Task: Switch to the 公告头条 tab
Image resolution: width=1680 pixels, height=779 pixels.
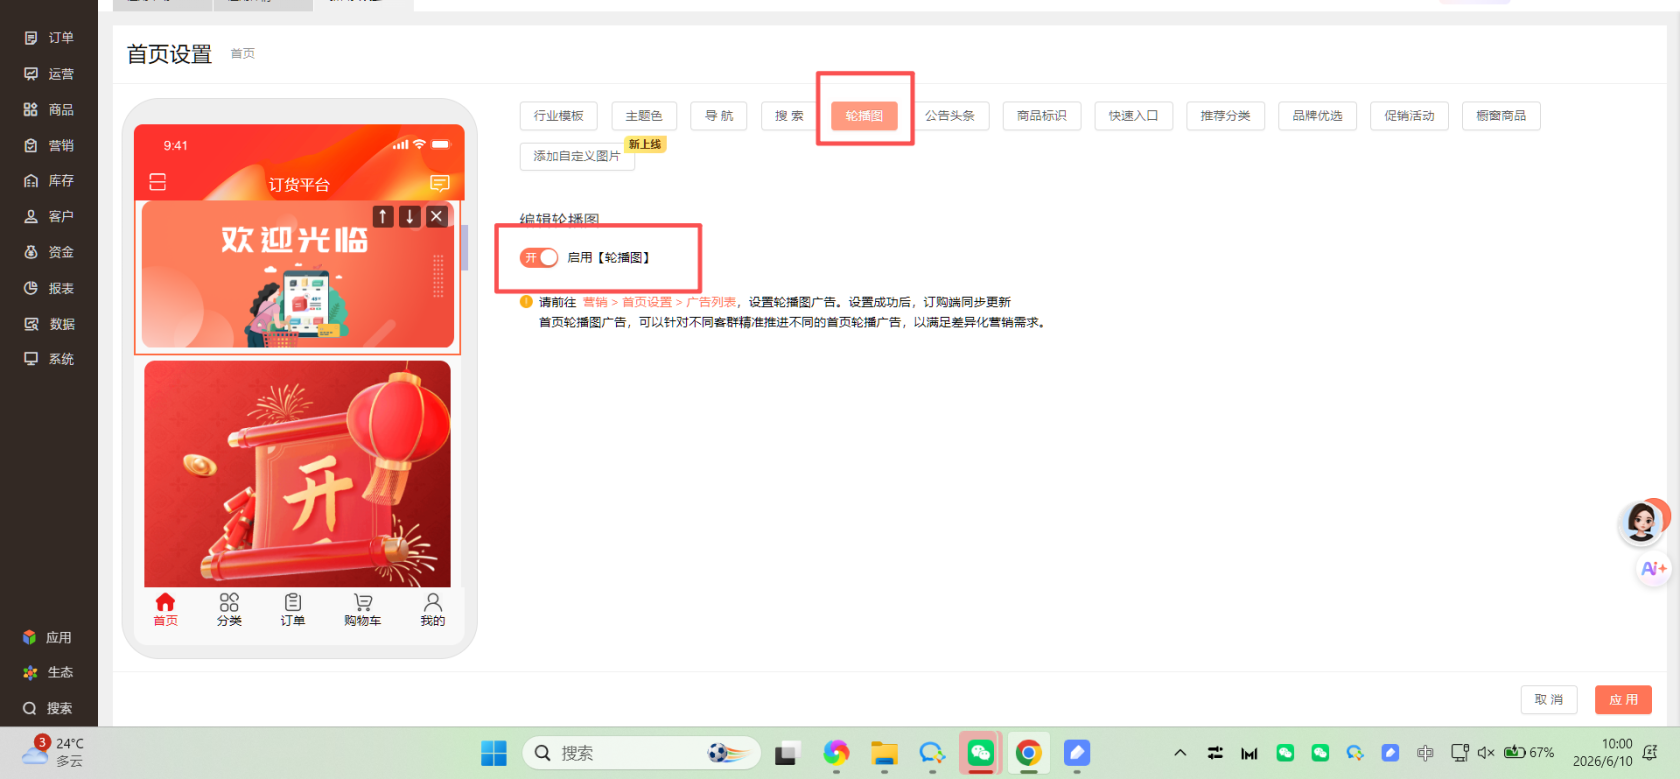Action: tap(950, 116)
